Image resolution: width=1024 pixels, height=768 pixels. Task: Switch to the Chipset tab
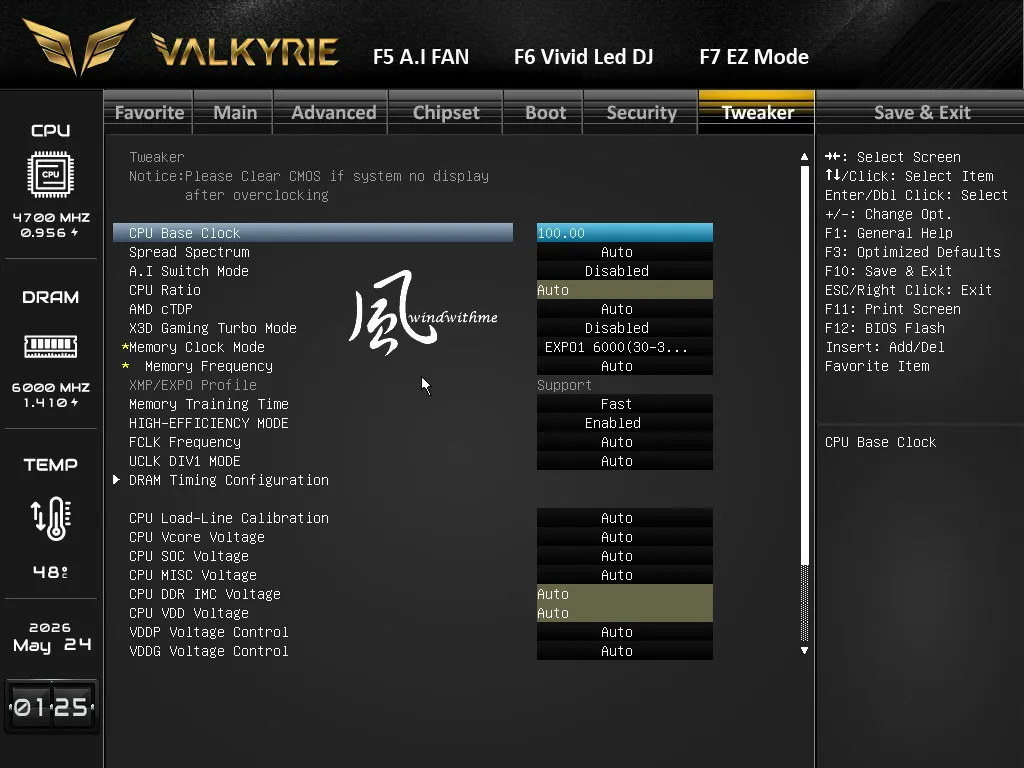(x=446, y=112)
